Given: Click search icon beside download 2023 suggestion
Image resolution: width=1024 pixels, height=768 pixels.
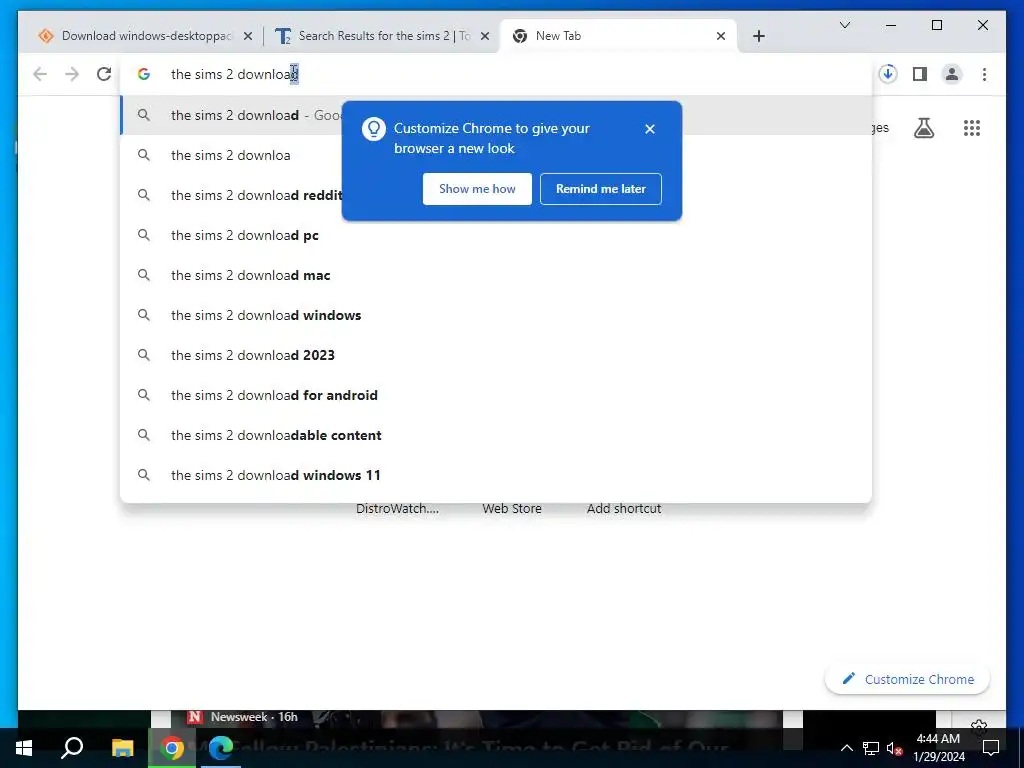Looking at the screenshot, I should point(144,355).
